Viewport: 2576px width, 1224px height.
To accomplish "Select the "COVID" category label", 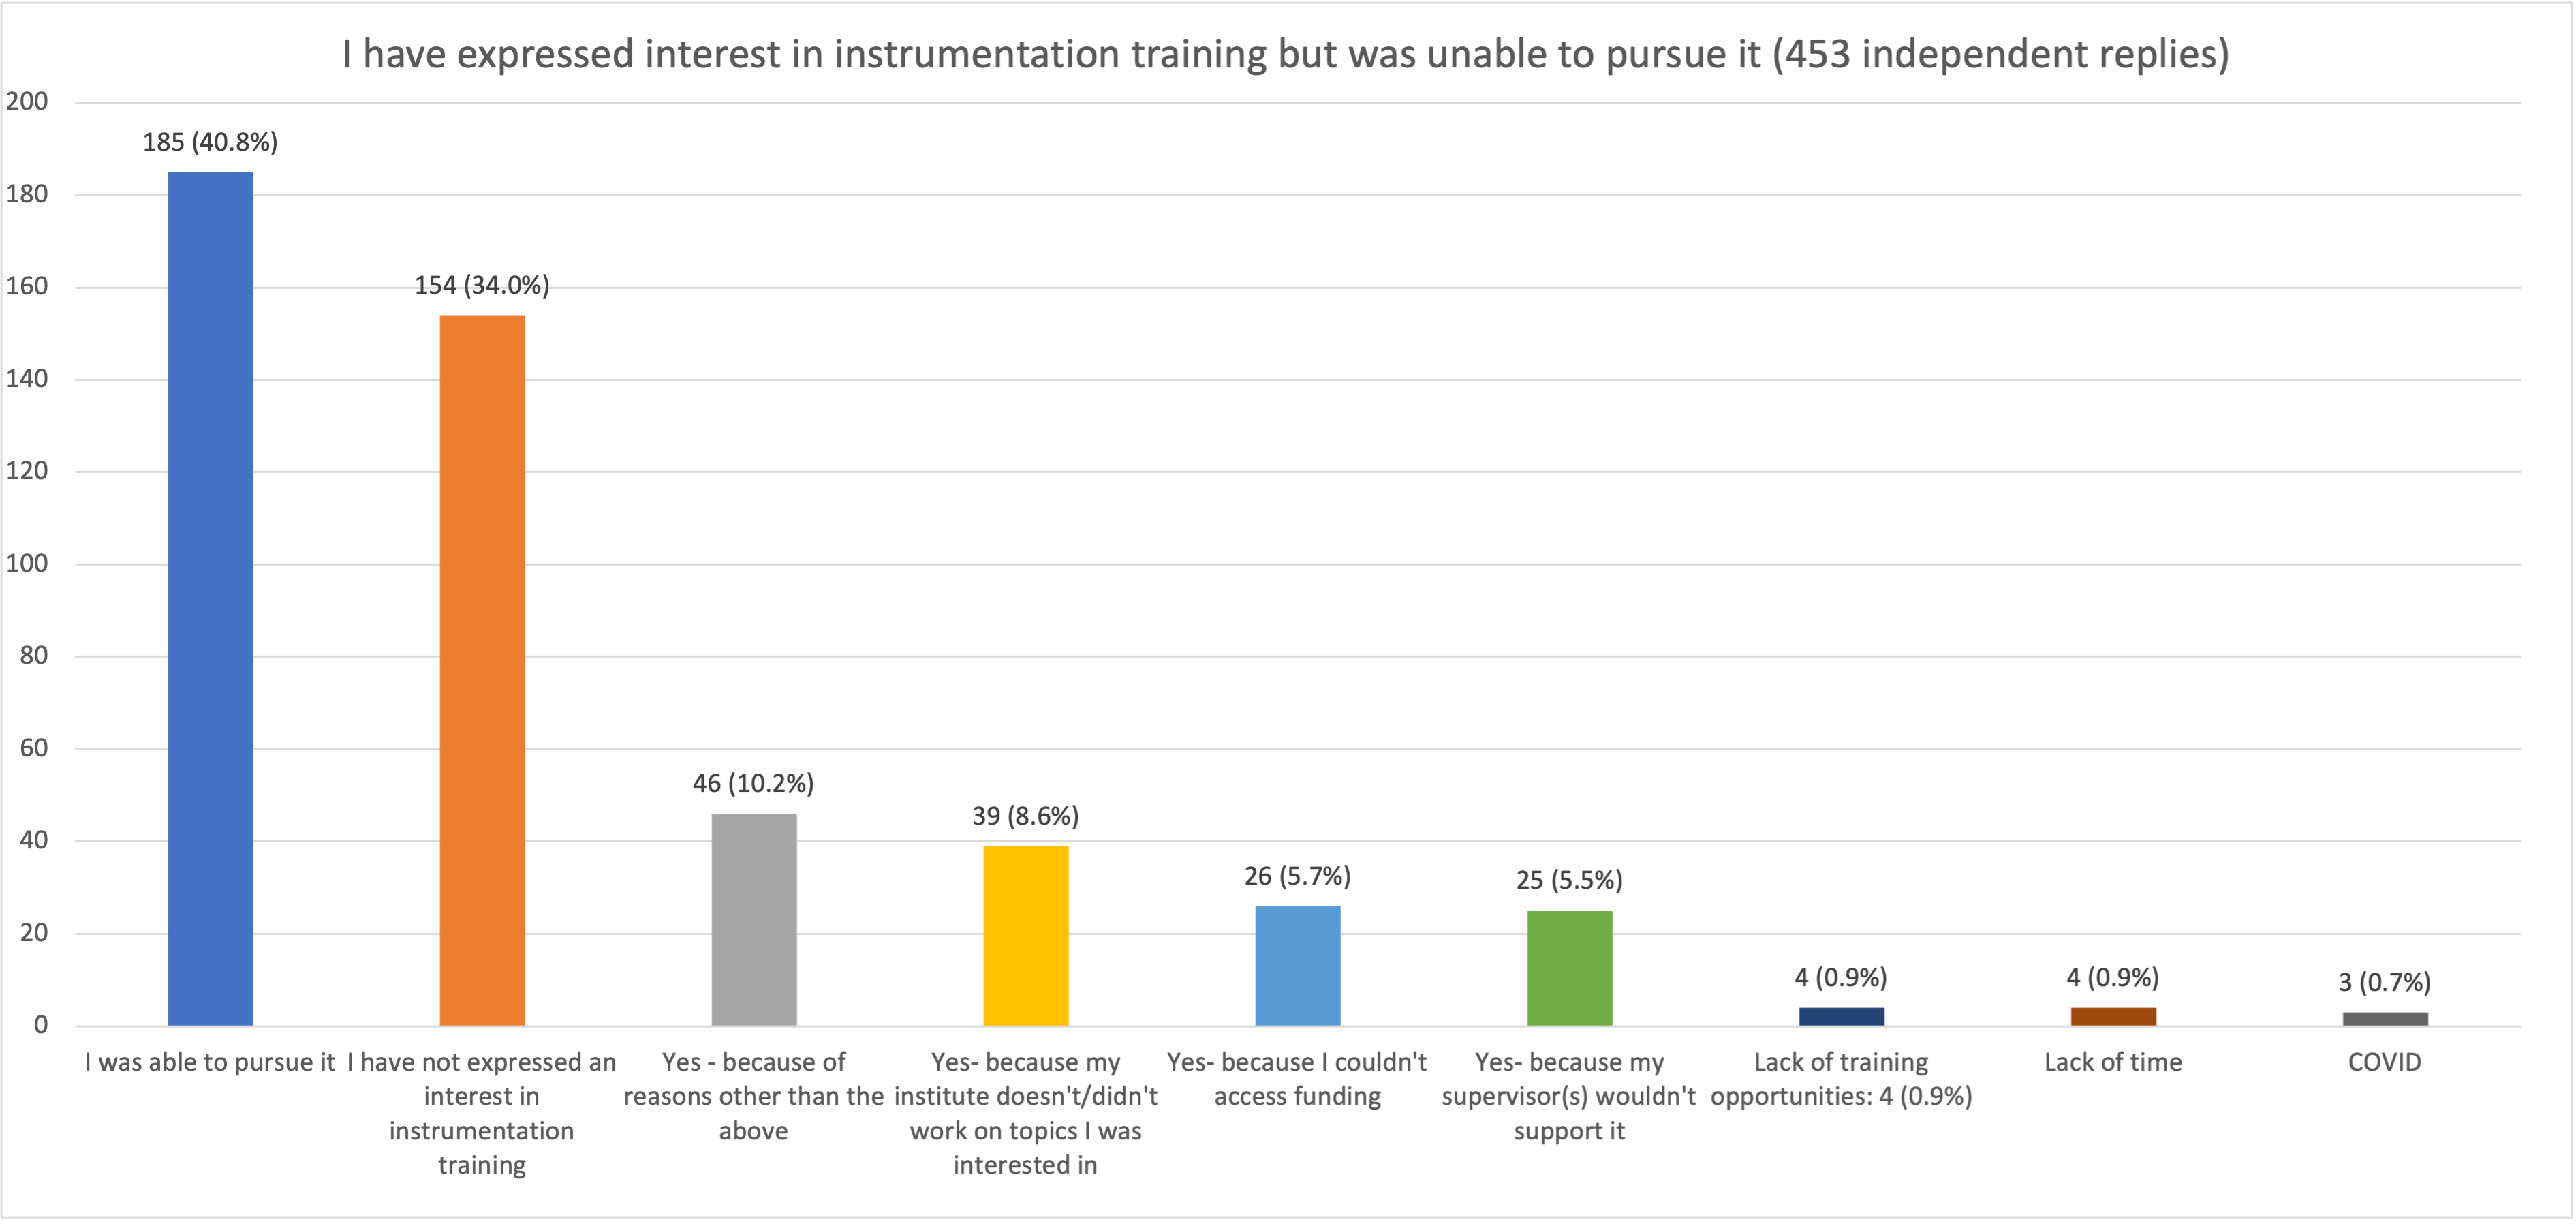I will (2384, 1062).
